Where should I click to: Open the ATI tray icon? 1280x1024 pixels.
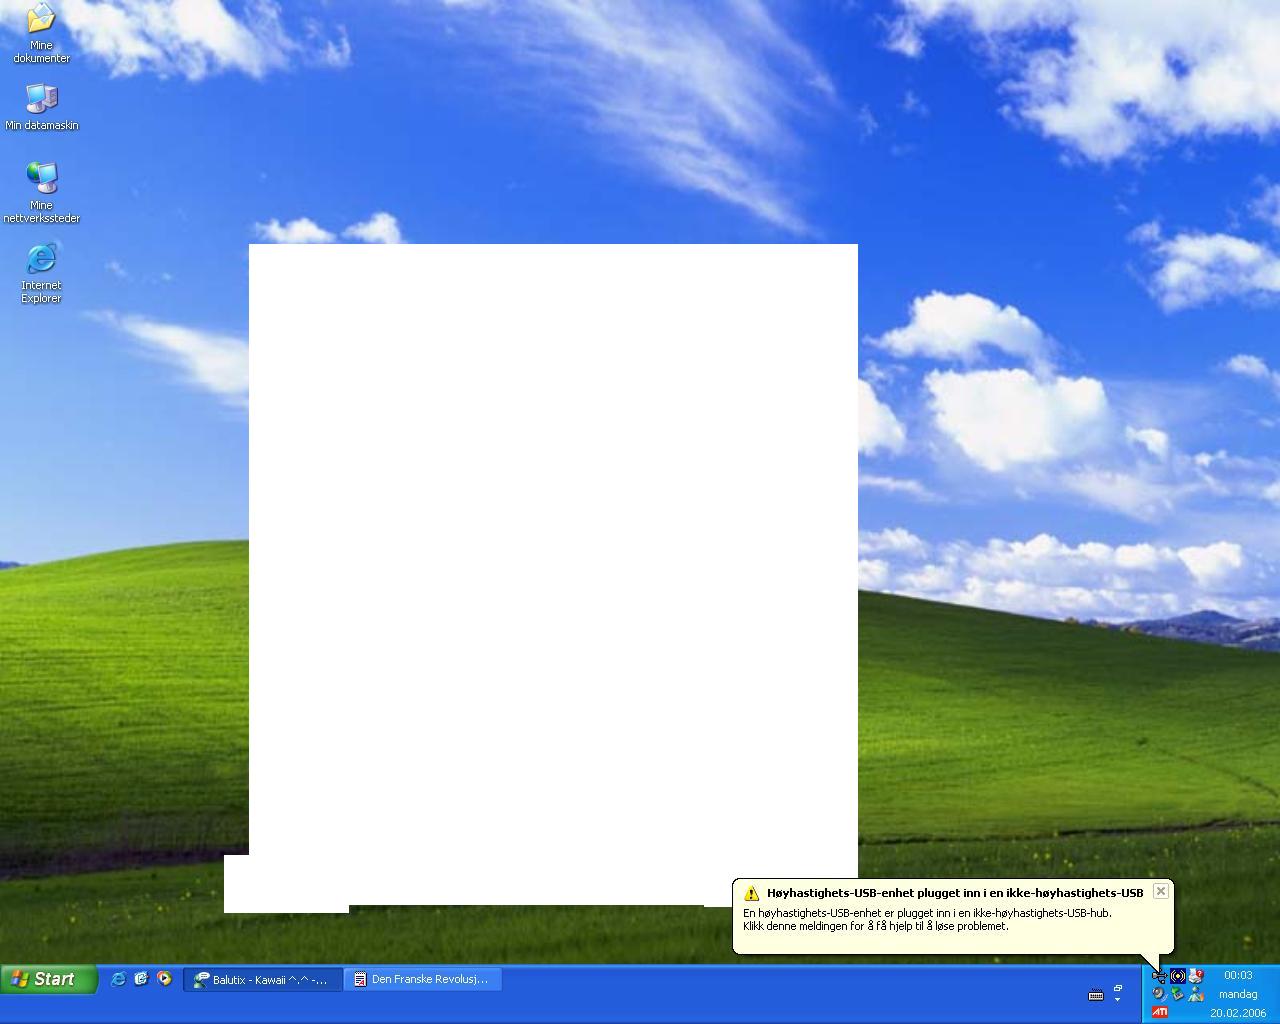[1159, 1013]
